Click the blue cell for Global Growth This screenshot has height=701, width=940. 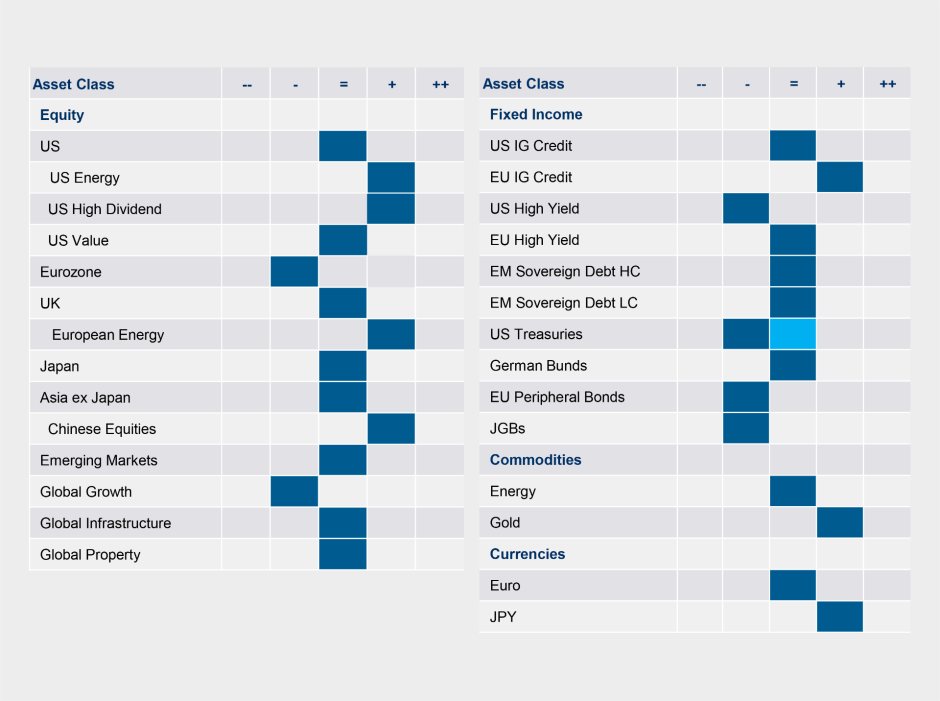pos(294,492)
